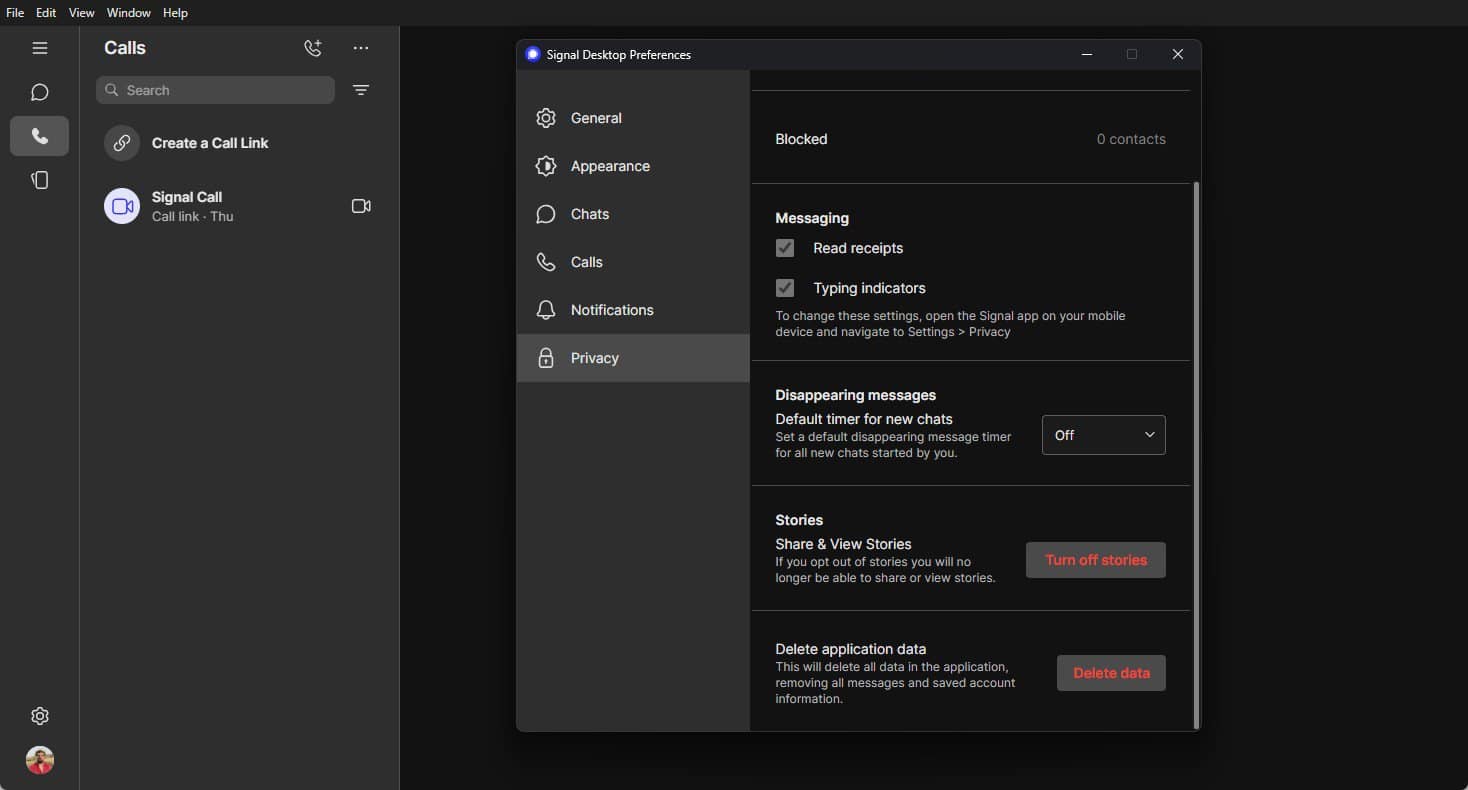Select the Calls phone icon in the sidebar
Image resolution: width=1468 pixels, height=790 pixels.
(x=40, y=136)
